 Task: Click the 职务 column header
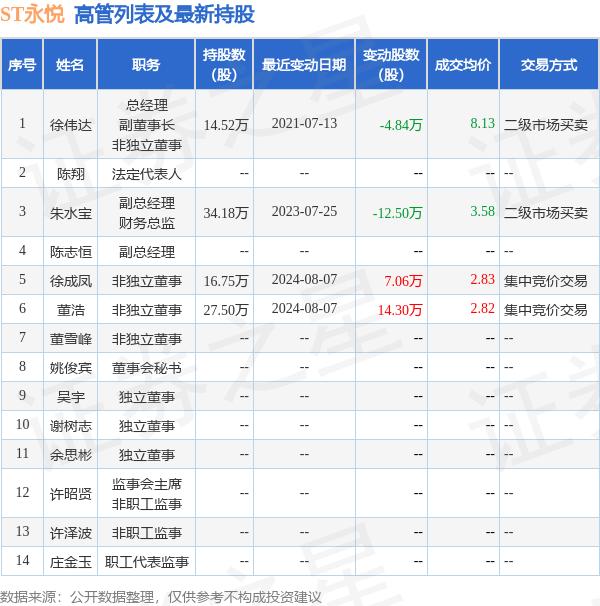click(x=146, y=65)
